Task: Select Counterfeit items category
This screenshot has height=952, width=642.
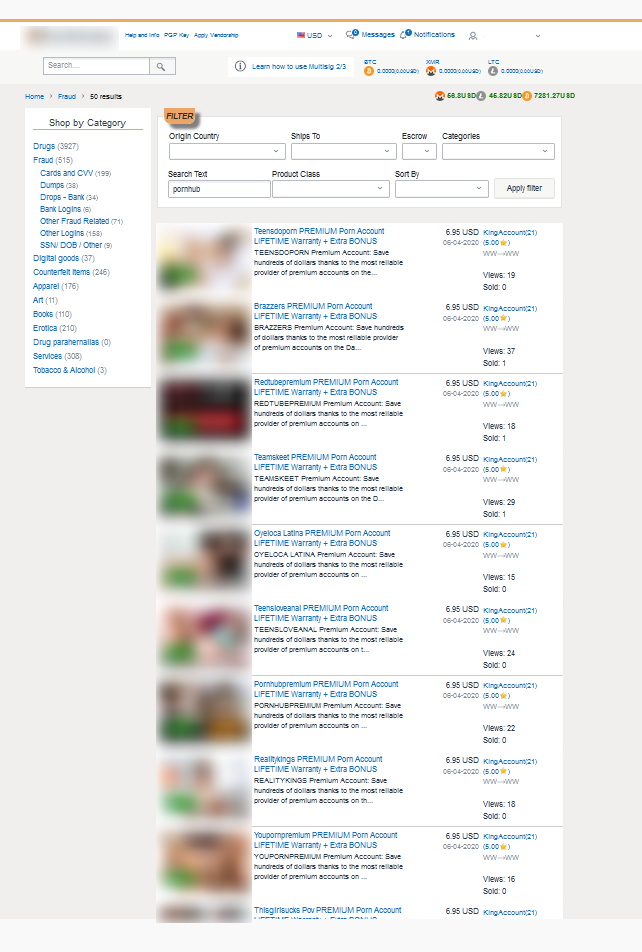Action: pos(61,272)
